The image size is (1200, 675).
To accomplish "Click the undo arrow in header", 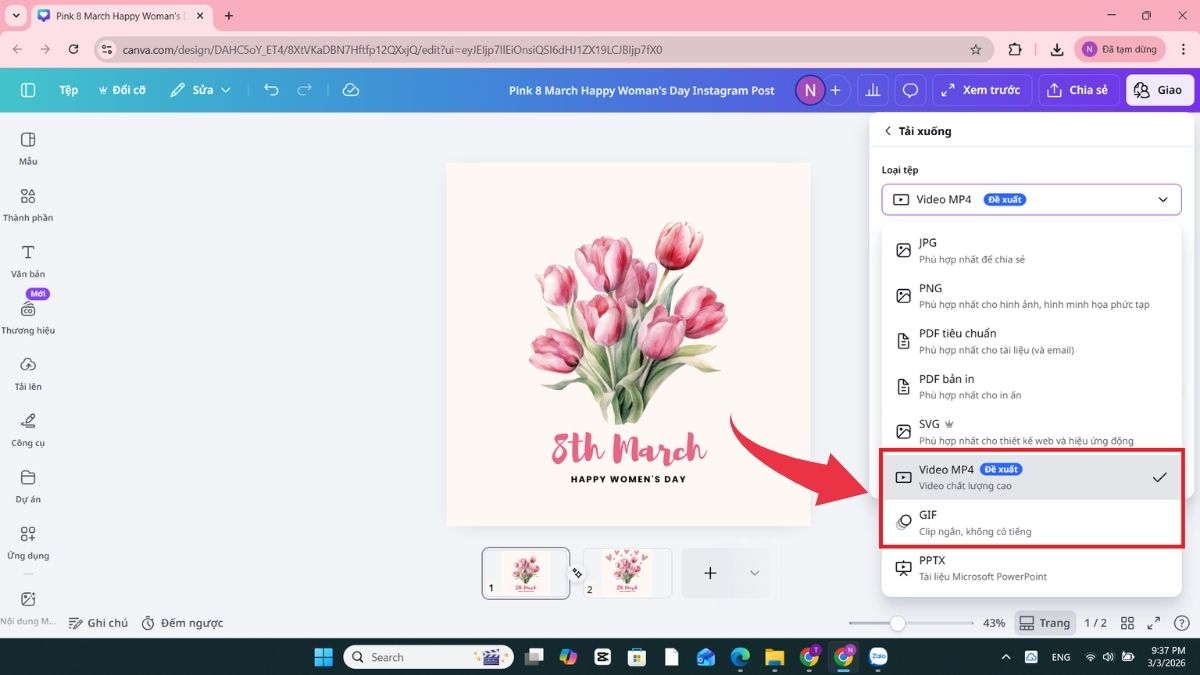I will pyautogui.click(x=271, y=90).
